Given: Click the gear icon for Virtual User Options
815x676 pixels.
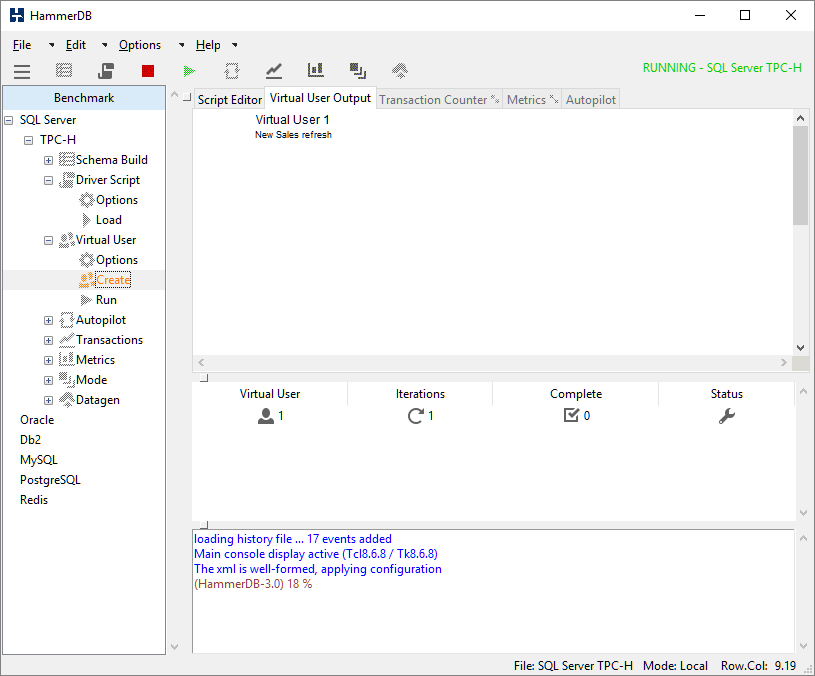Looking at the screenshot, I should click(86, 260).
